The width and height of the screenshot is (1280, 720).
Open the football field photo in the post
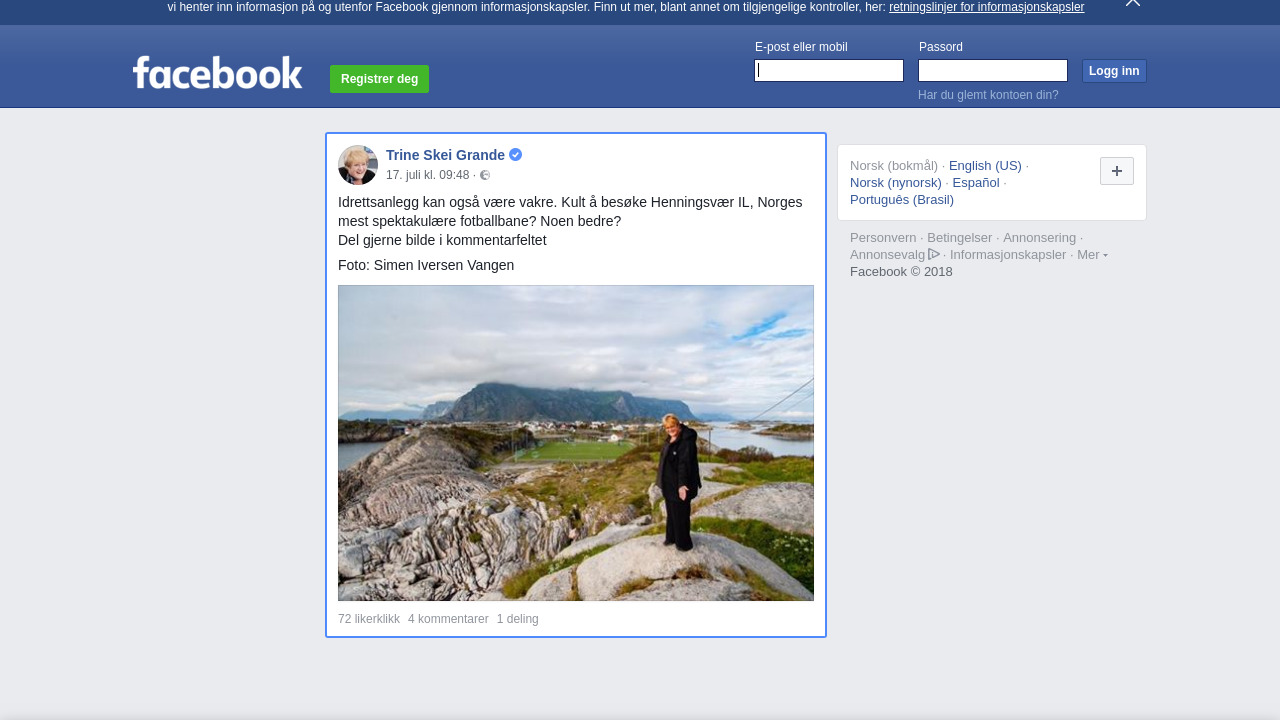tap(576, 443)
